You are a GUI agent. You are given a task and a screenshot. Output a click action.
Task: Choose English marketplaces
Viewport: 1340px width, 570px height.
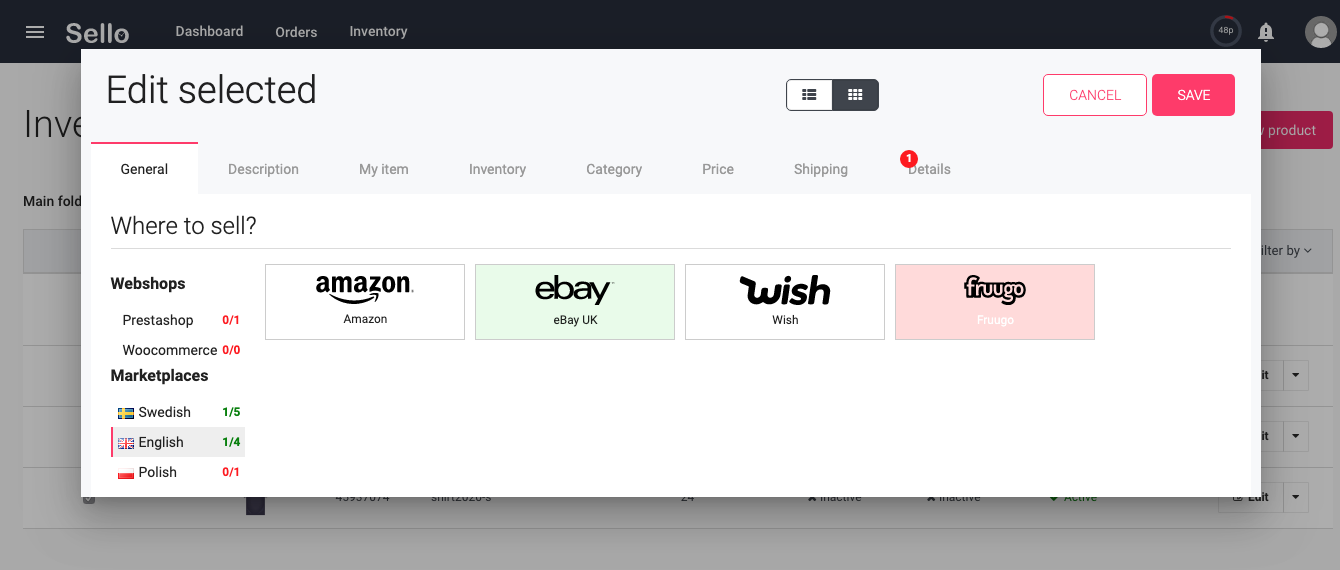point(178,442)
